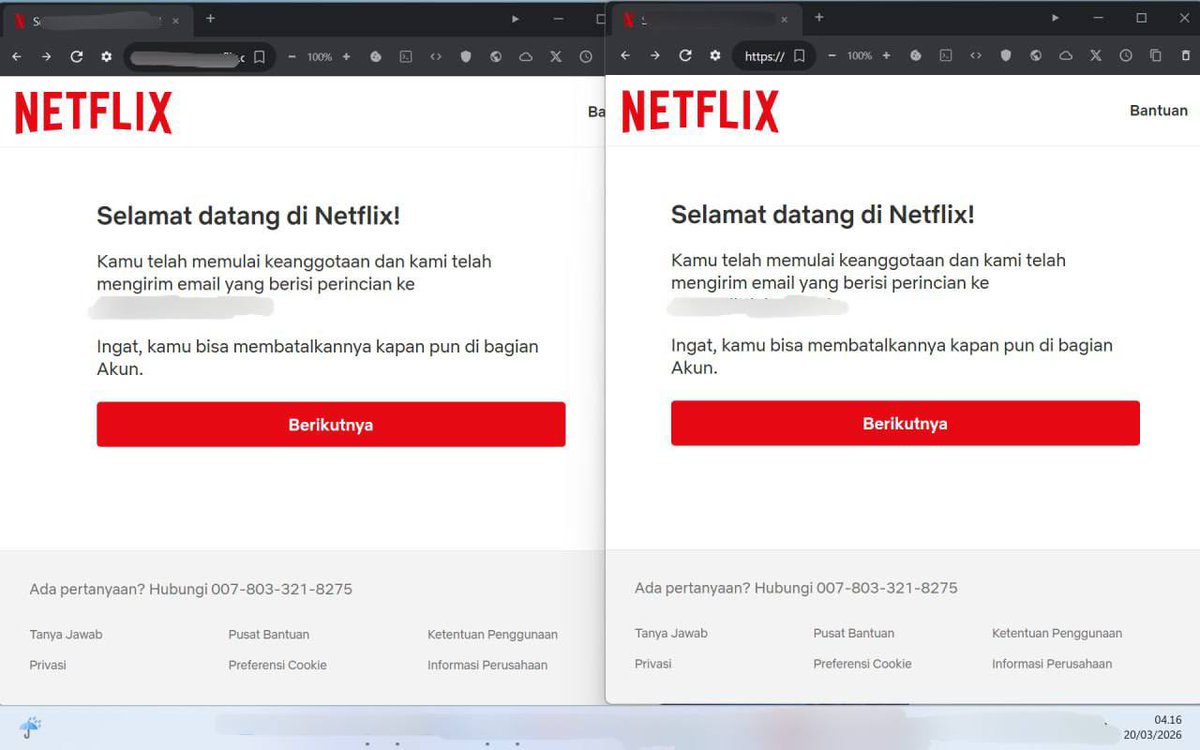Viewport: 1200px width, 750px height.
Task: Reload the page in the left window
Action: pos(76,57)
